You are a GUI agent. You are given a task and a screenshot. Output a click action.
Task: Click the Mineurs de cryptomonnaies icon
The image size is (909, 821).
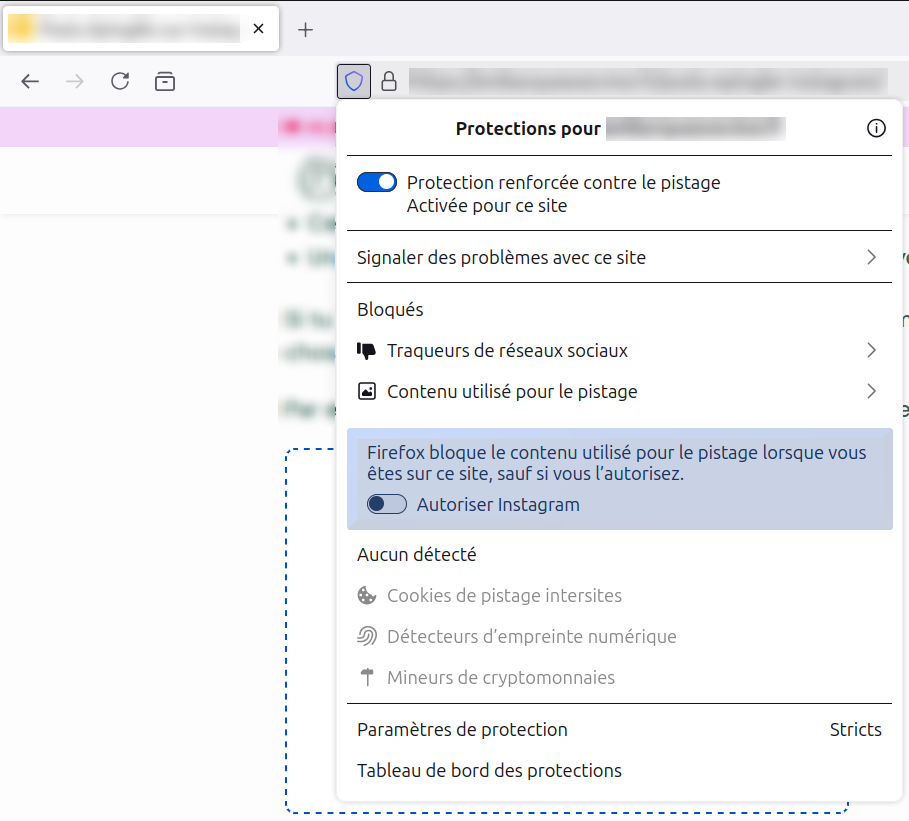coord(368,677)
